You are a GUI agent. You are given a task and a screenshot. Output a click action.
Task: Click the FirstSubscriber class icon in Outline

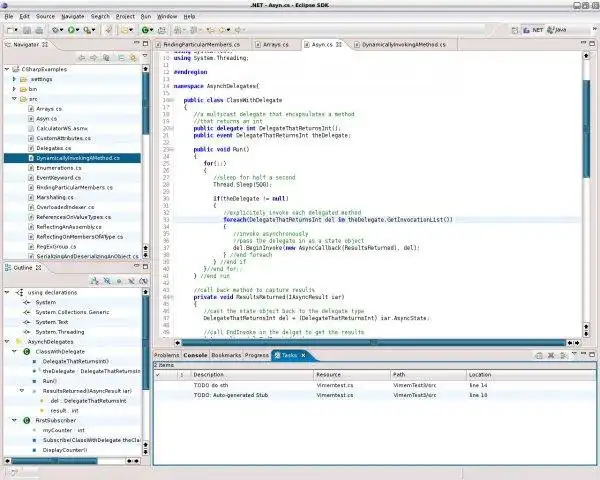pos(27,420)
